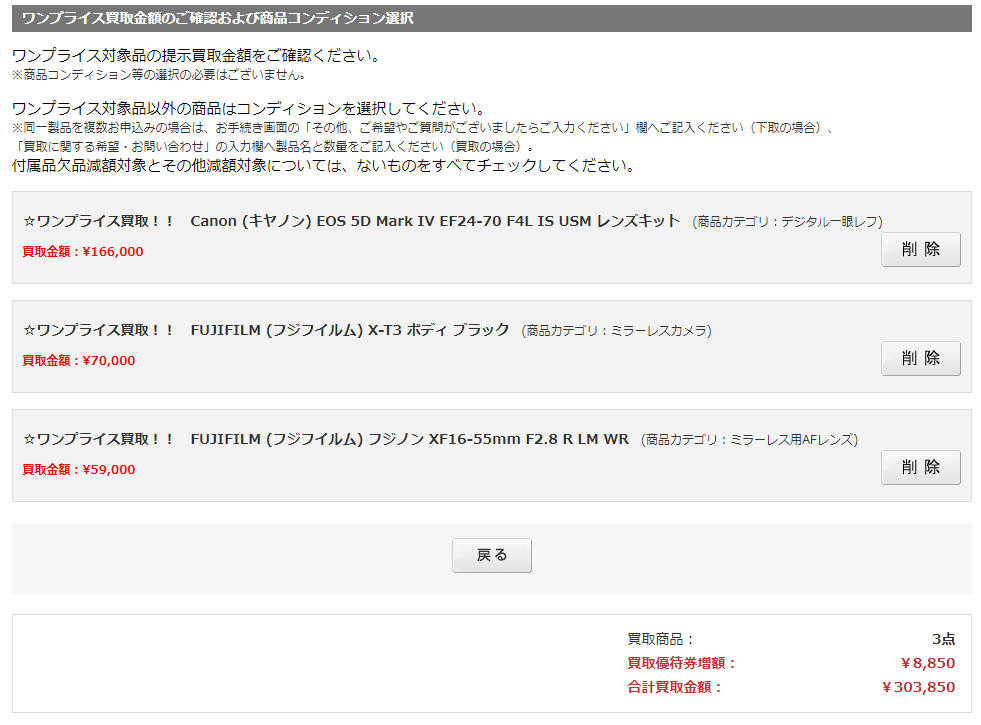The height and width of the screenshot is (725, 981).
Task: Click the ワンプライス対象品以外の商品 instruction line
Action: (x=248, y=108)
